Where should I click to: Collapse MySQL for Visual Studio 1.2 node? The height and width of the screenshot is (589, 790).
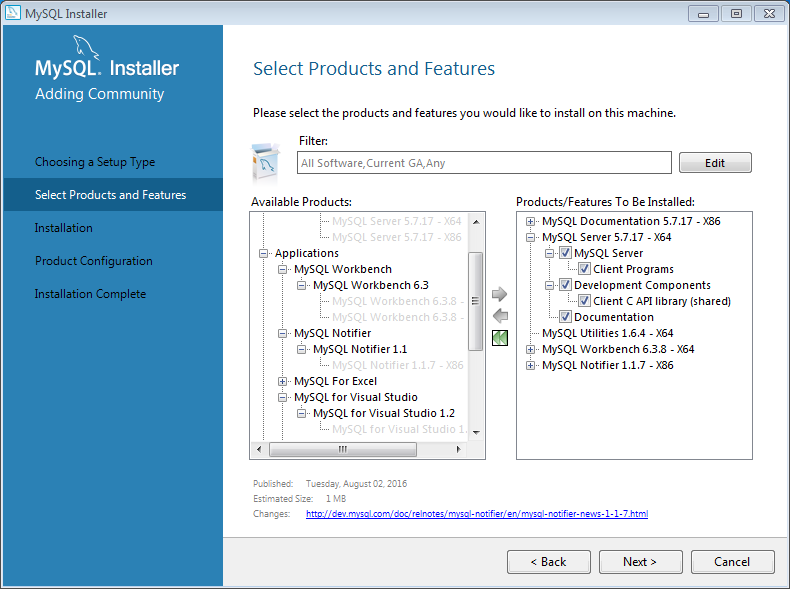click(301, 413)
